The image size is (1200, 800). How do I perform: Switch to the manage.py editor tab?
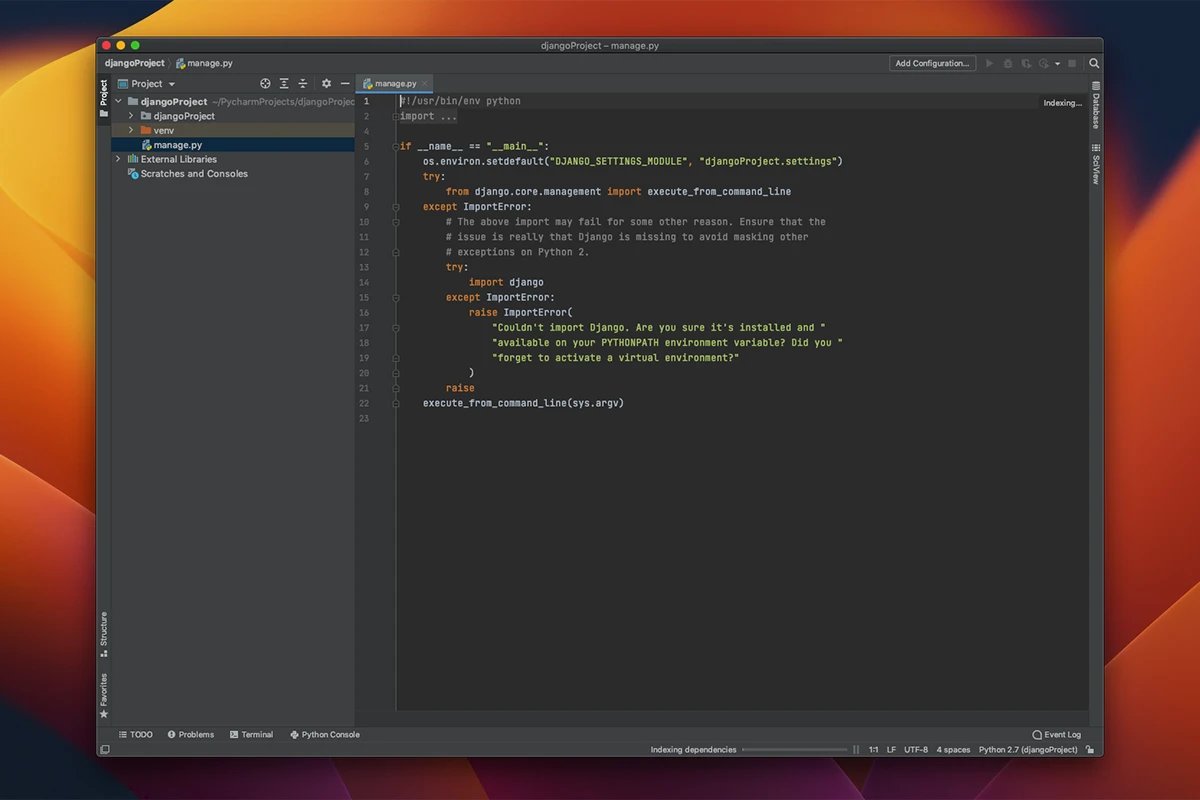[x=392, y=83]
